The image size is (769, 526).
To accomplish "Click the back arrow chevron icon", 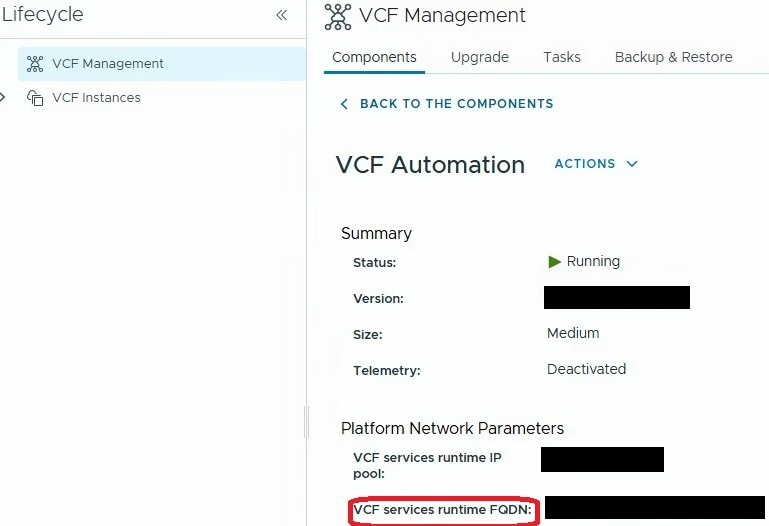I will pyautogui.click(x=344, y=104).
